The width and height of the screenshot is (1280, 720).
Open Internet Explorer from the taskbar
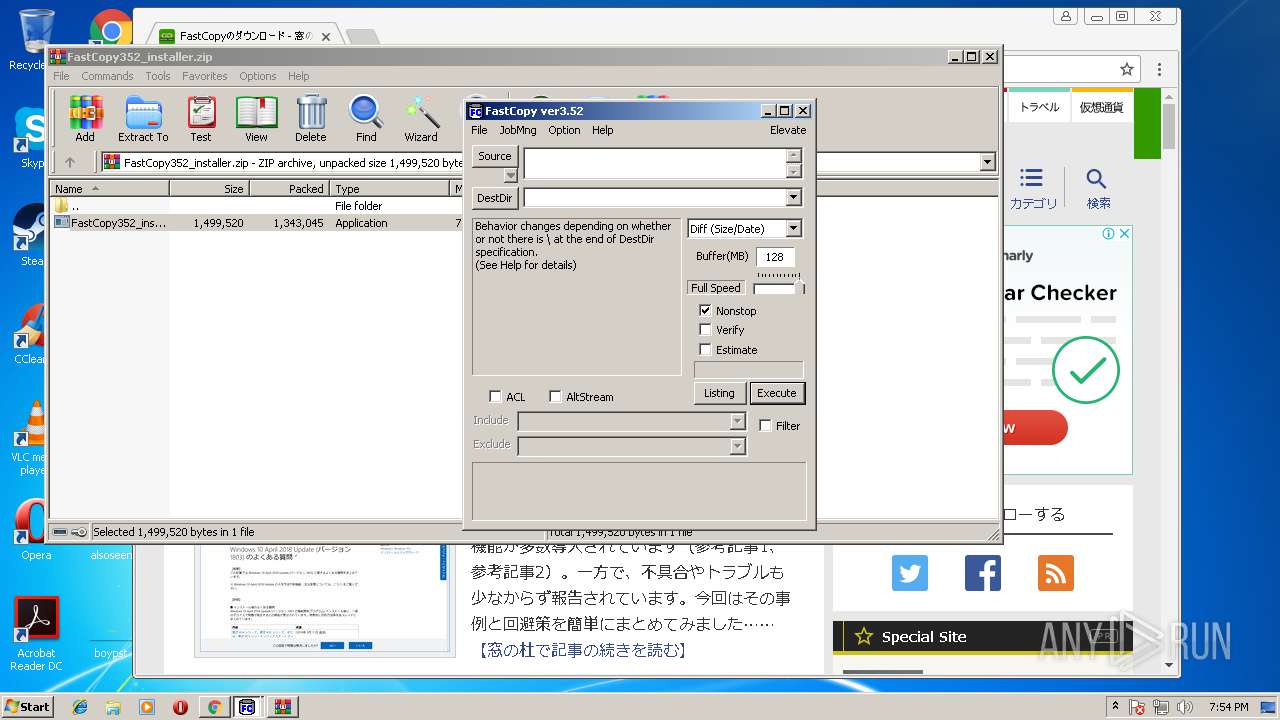point(79,707)
